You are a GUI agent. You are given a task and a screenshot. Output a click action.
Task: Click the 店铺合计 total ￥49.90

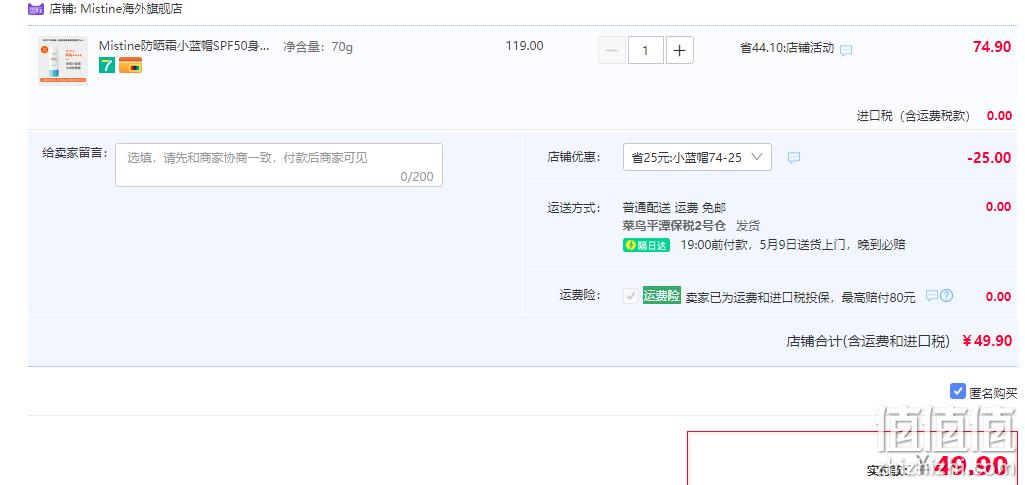(987, 341)
